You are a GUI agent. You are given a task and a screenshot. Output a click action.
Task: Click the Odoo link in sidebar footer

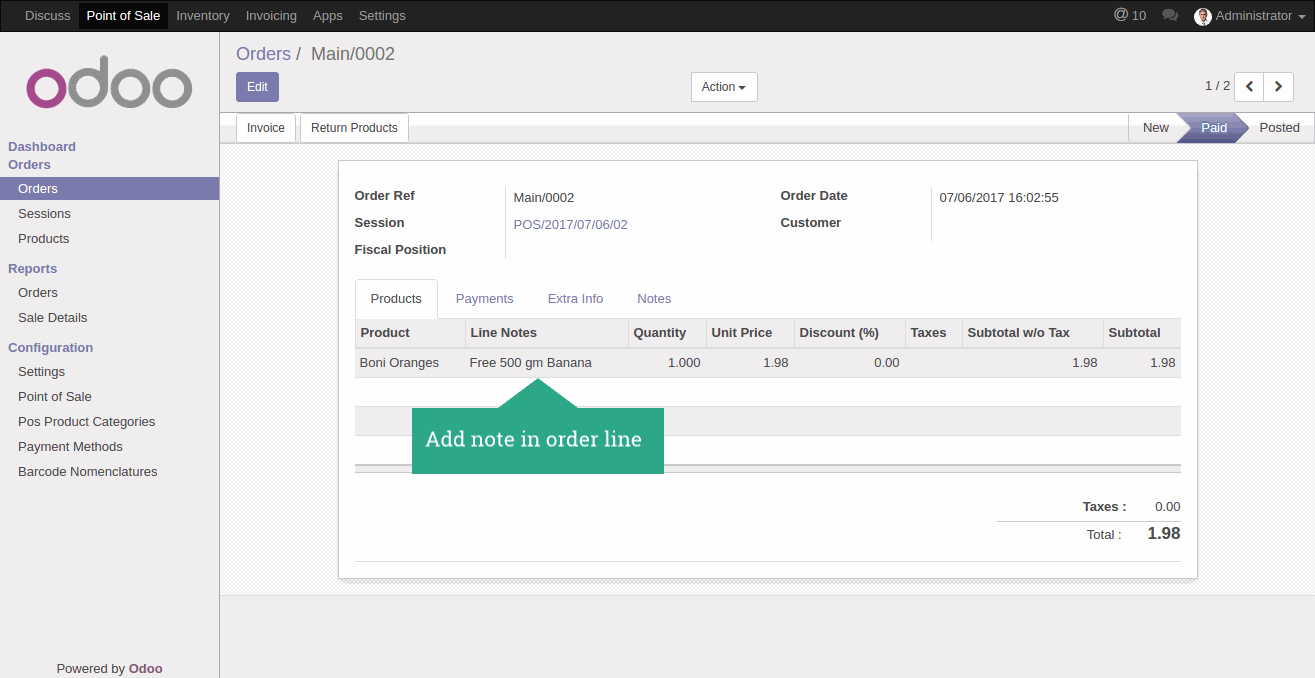(x=146, y=669)
